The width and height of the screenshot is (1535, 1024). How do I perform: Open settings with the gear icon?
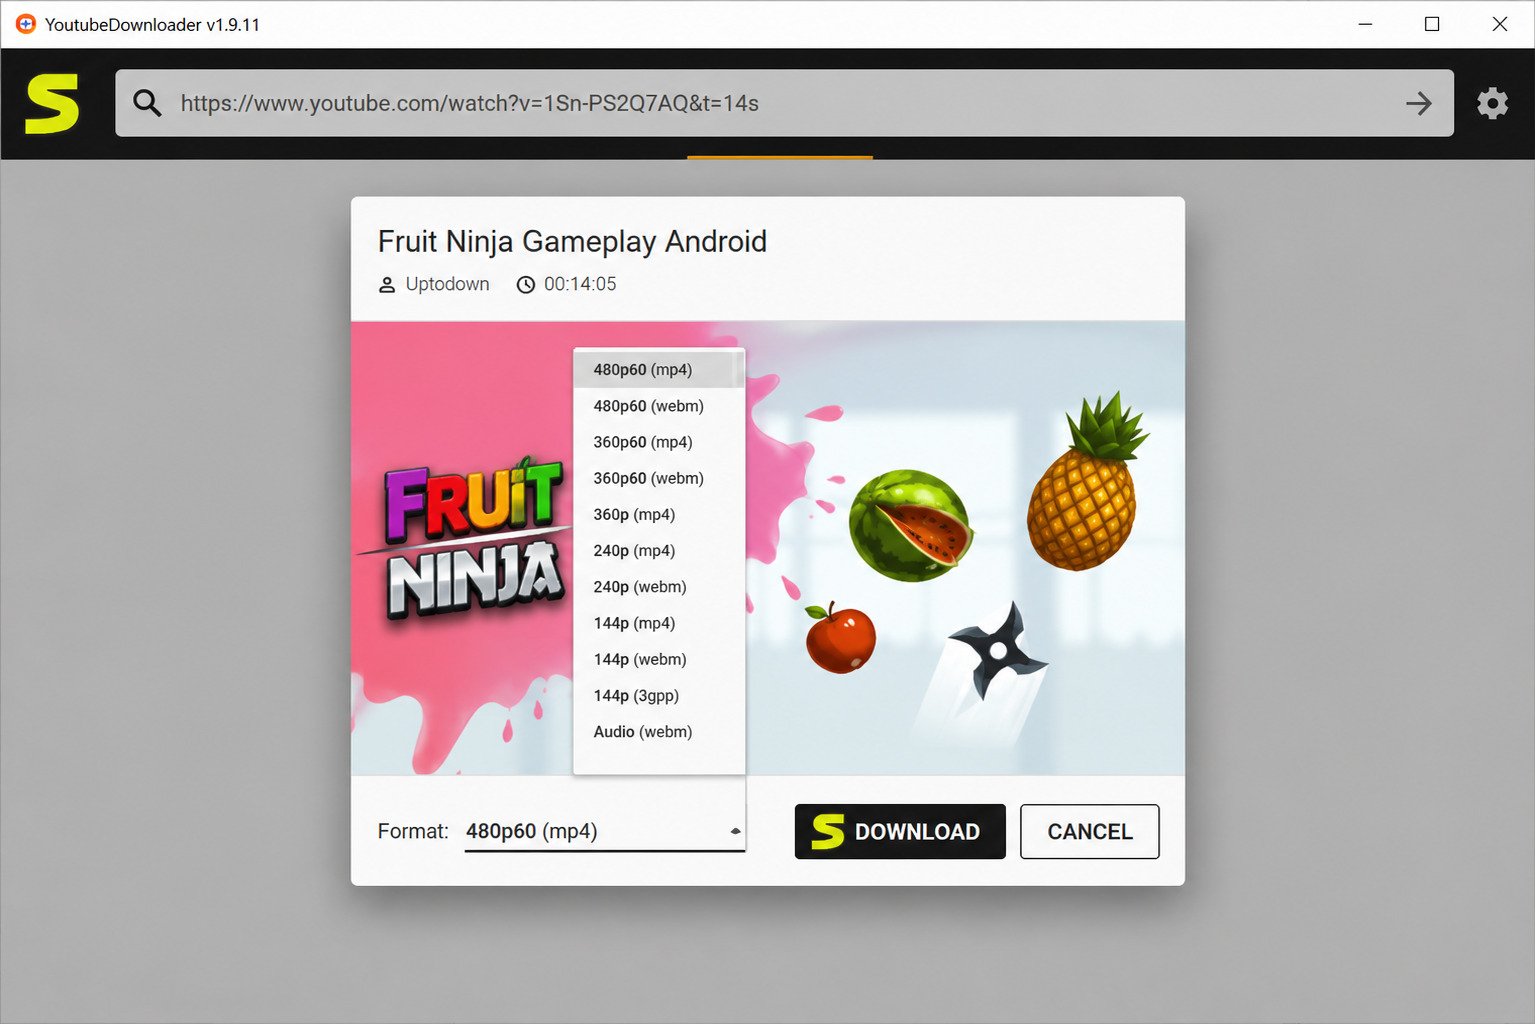(1492, 103)
